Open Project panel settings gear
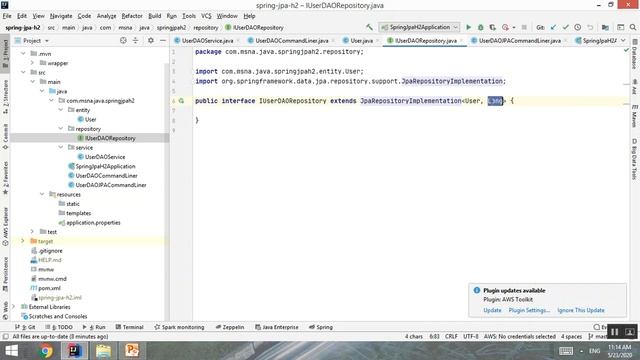Image resolution: width=640 pixels, height=360 pixels. (151, 40)
